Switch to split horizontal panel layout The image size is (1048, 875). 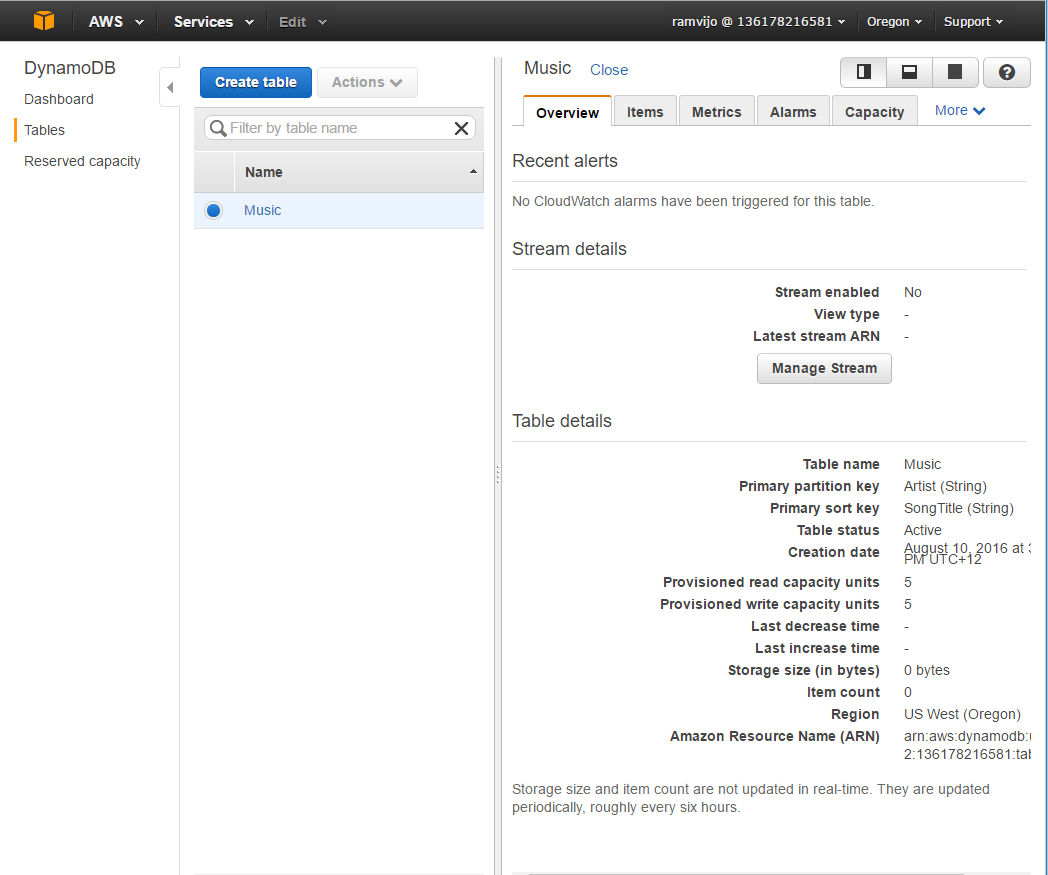click(x=909, y=72)
